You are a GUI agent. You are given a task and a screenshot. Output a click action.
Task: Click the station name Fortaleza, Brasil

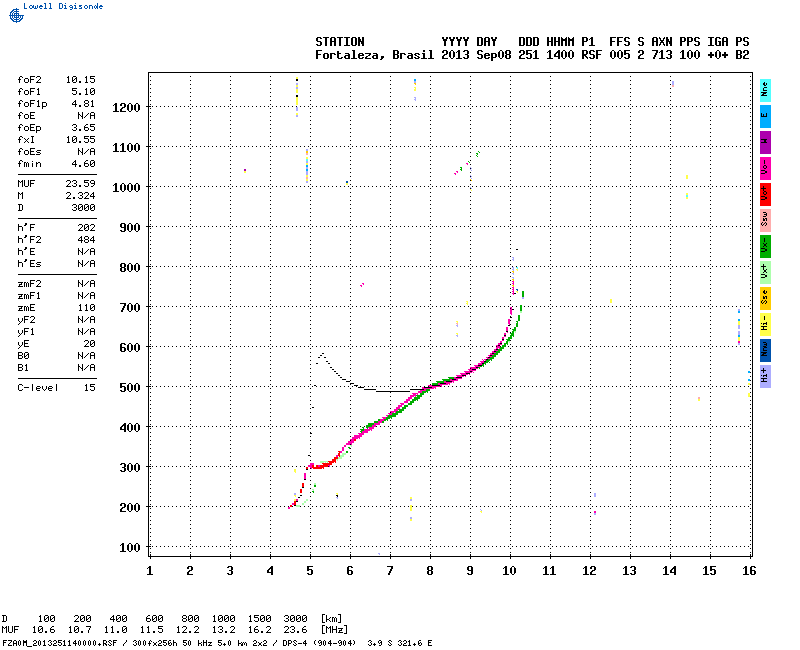[x=374, y=55]
